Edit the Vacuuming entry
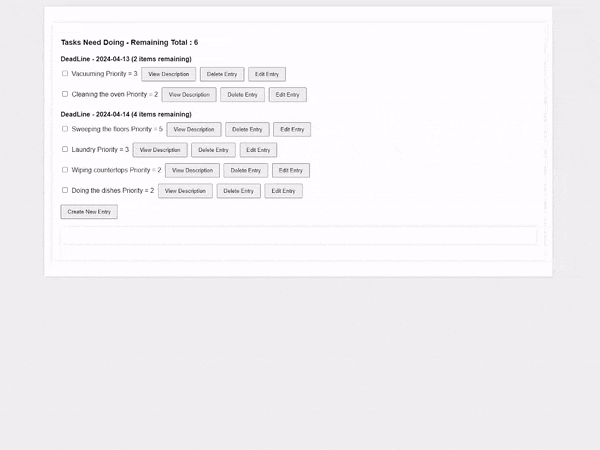This screenshot has height=450, width=600. click(267, 74)
